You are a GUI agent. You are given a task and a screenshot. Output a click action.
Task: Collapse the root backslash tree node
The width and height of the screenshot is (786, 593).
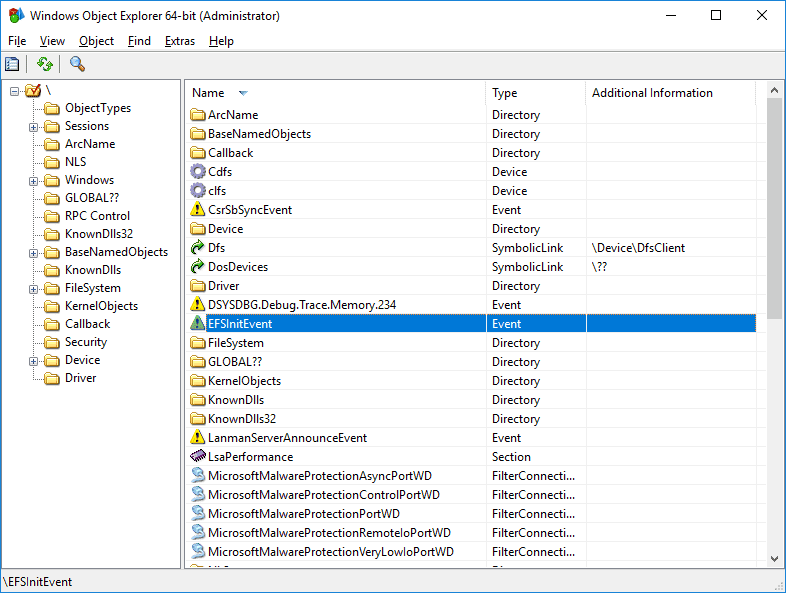pyautogui.click(x=15, y=91)
